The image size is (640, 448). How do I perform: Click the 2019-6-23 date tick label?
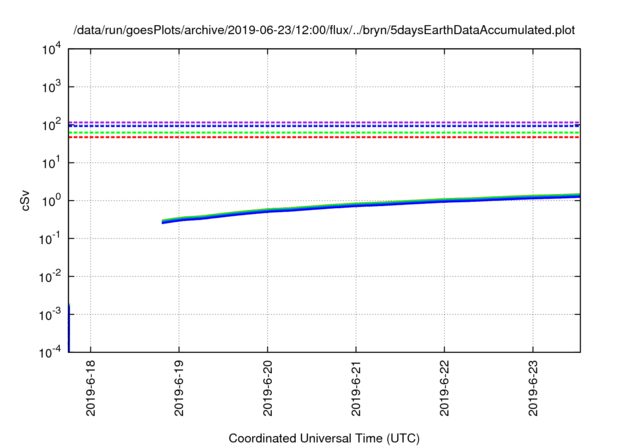click(533, 388)
